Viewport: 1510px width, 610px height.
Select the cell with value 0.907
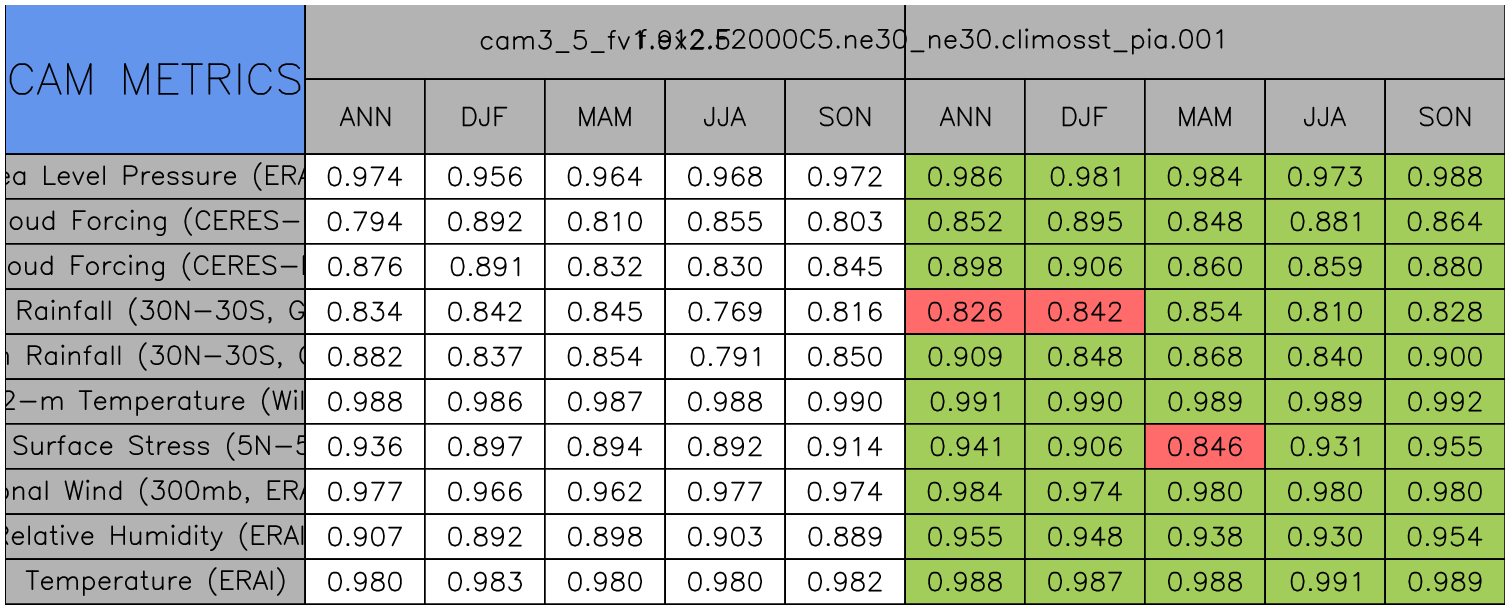click(365, 536)
